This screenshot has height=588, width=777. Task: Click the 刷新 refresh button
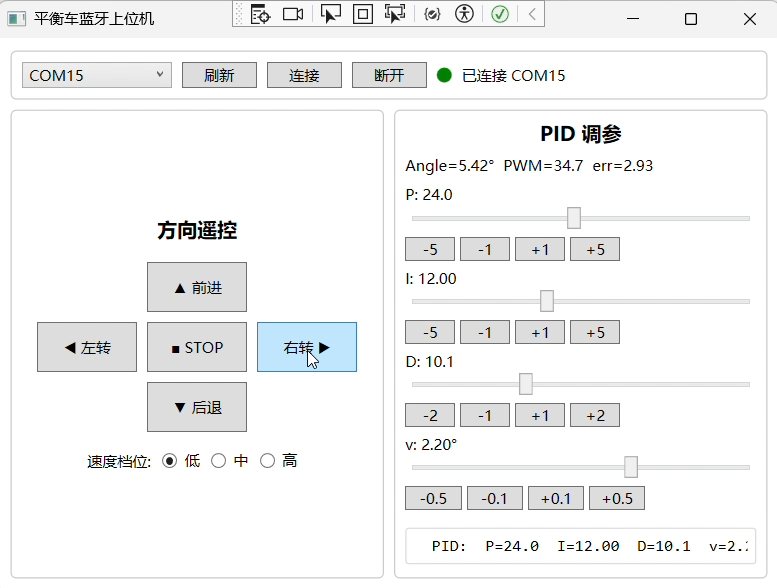[220, 75]
